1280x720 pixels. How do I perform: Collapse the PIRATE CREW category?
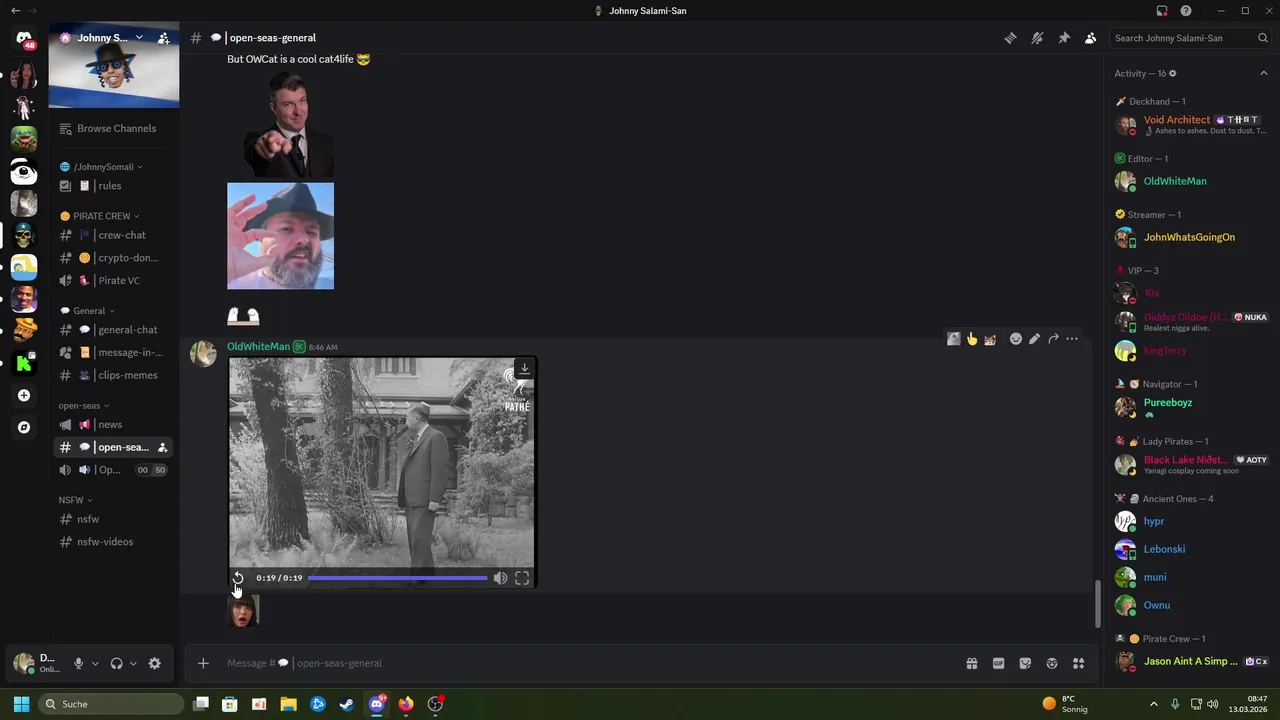point(99,216)
